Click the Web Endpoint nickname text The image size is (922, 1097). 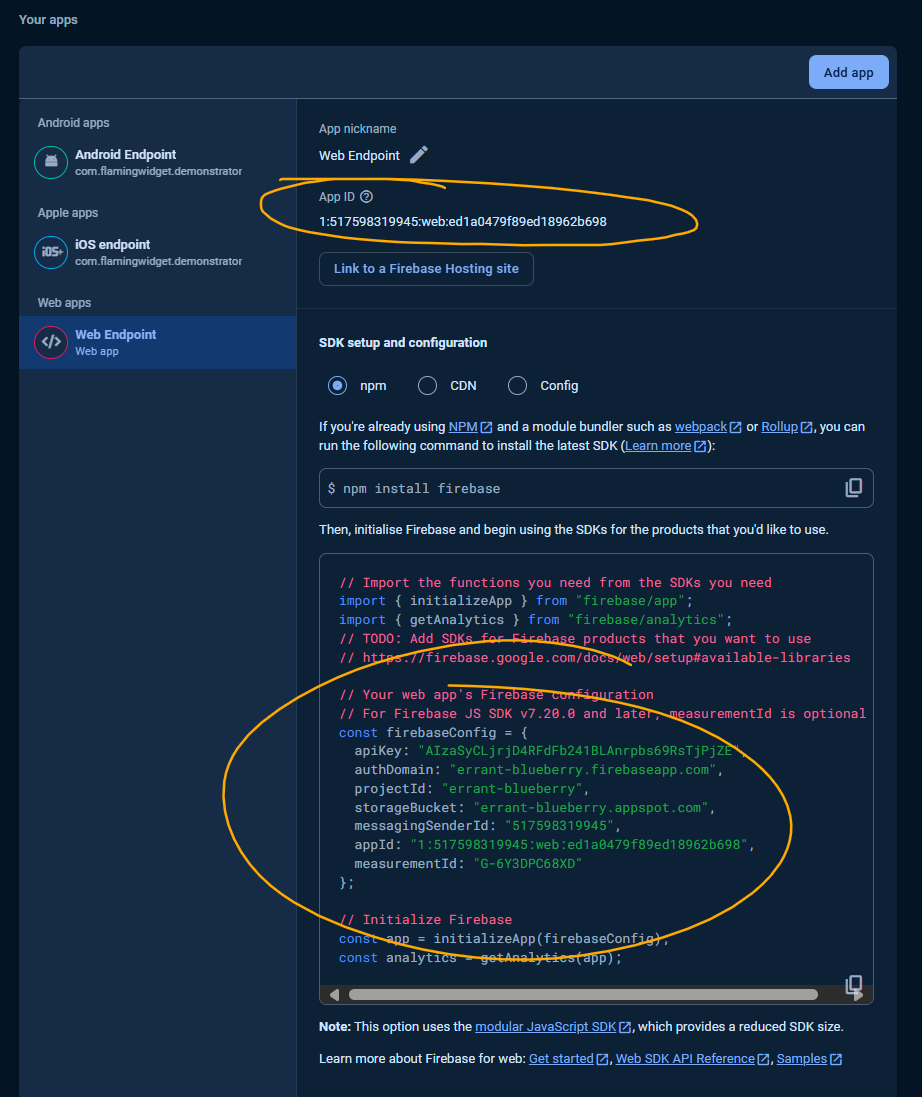click(359, 155)
